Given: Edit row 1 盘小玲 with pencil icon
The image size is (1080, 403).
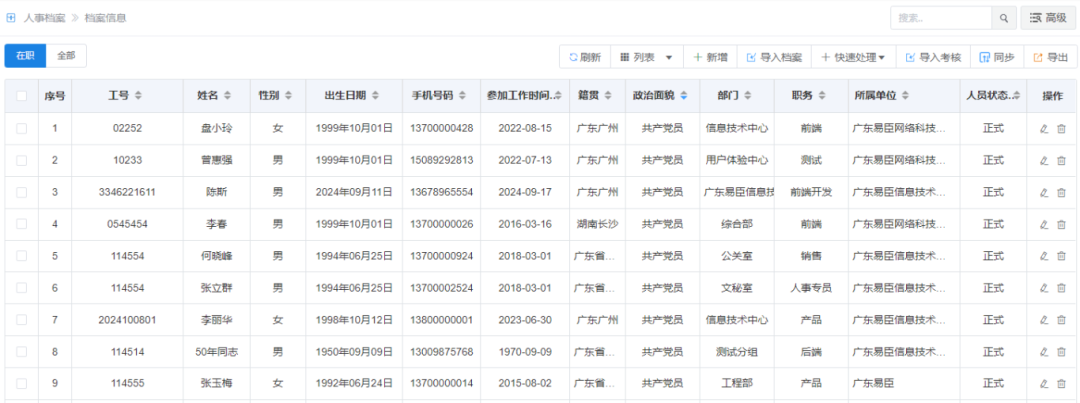Looking at the screenshot, I should click(1043, 129).
